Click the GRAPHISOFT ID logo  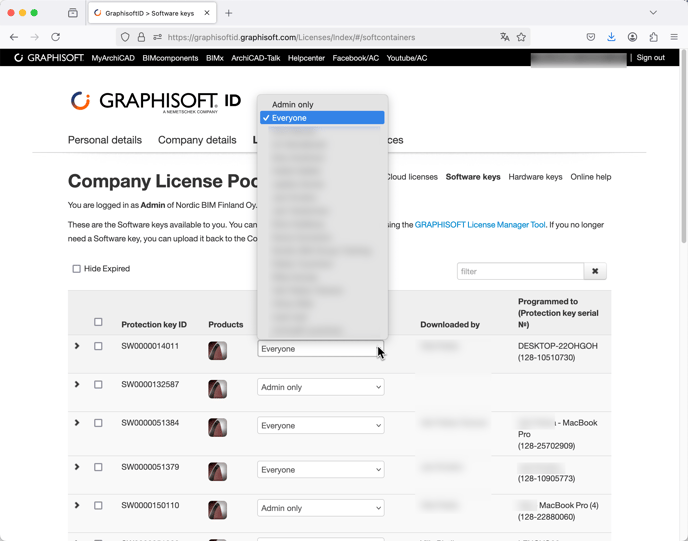(x=156, y=102)
